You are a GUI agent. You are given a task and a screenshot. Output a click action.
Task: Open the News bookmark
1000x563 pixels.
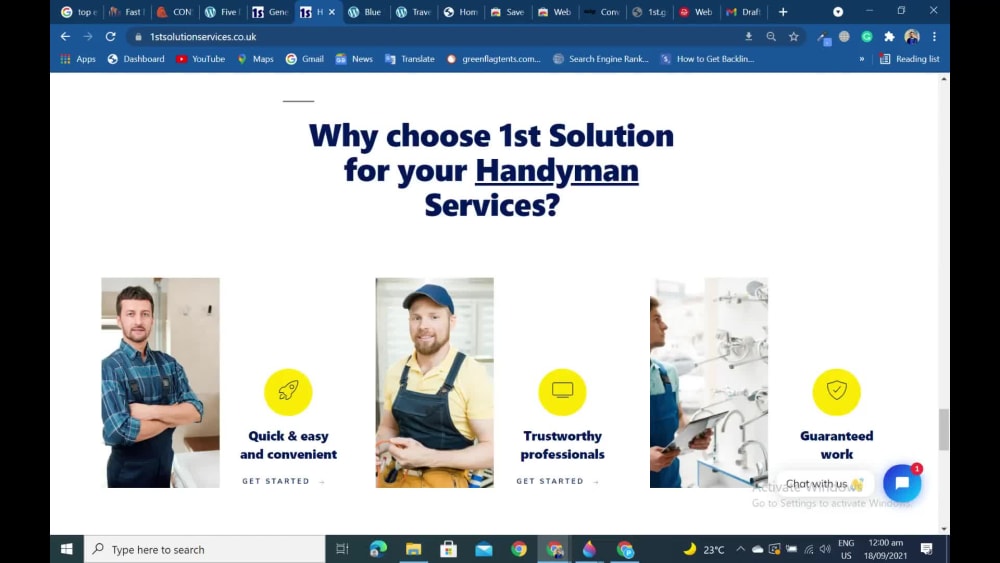[x=354, y=59]
